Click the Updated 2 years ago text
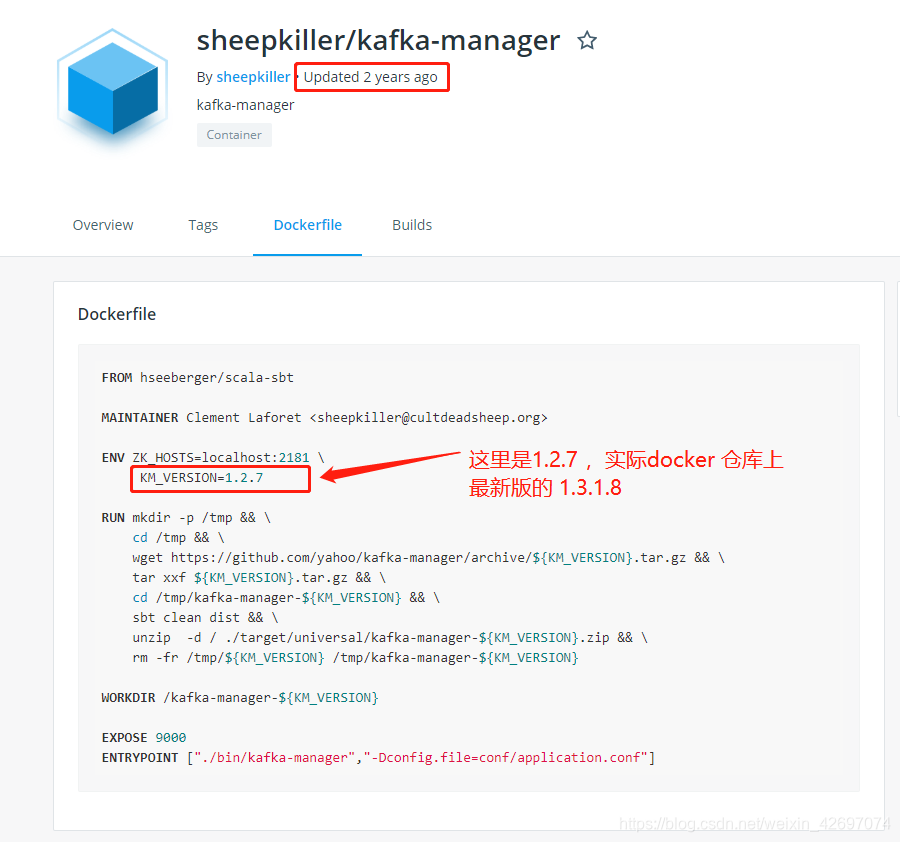This screenshot has width=900, height=842. [371, 76]
